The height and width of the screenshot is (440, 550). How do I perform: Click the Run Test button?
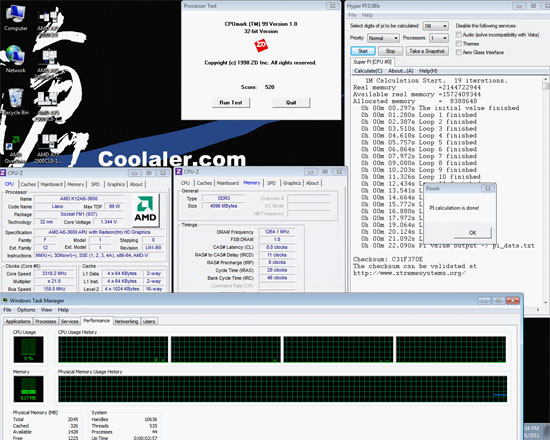pyautogui.click(x=231, y=102)
